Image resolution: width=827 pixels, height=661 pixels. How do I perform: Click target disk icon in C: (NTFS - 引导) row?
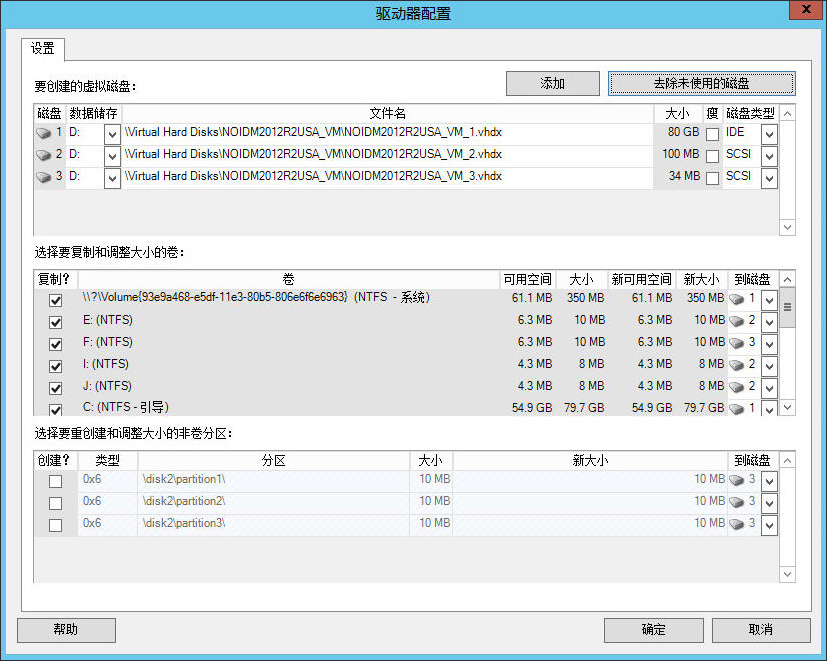tap(738, 408)
